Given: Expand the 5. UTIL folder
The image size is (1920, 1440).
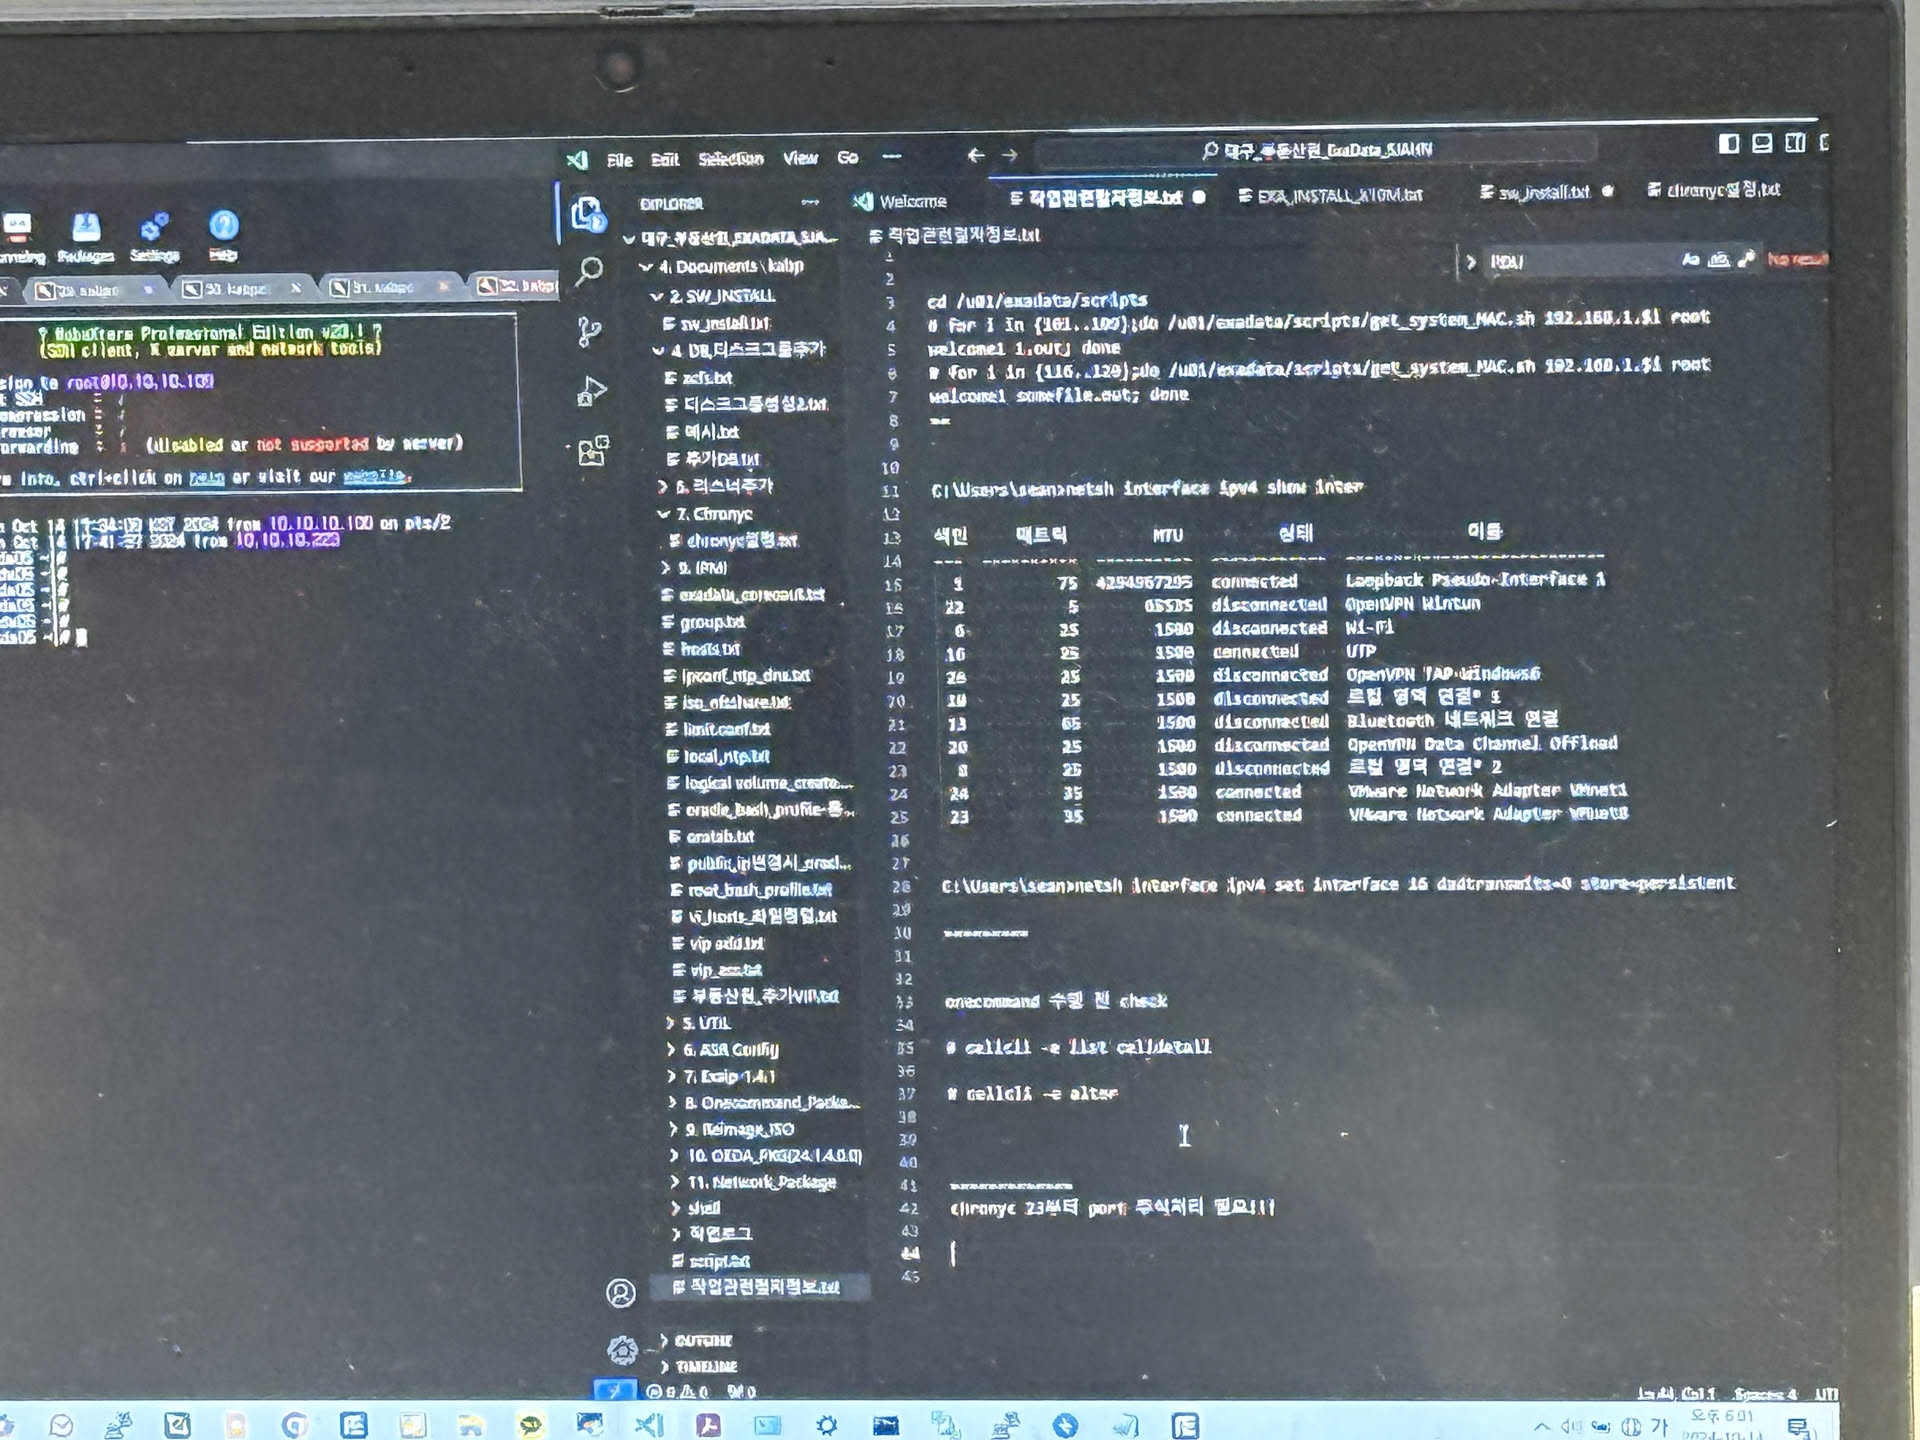Looking at the screenshot, I should tap(706, 1023).
